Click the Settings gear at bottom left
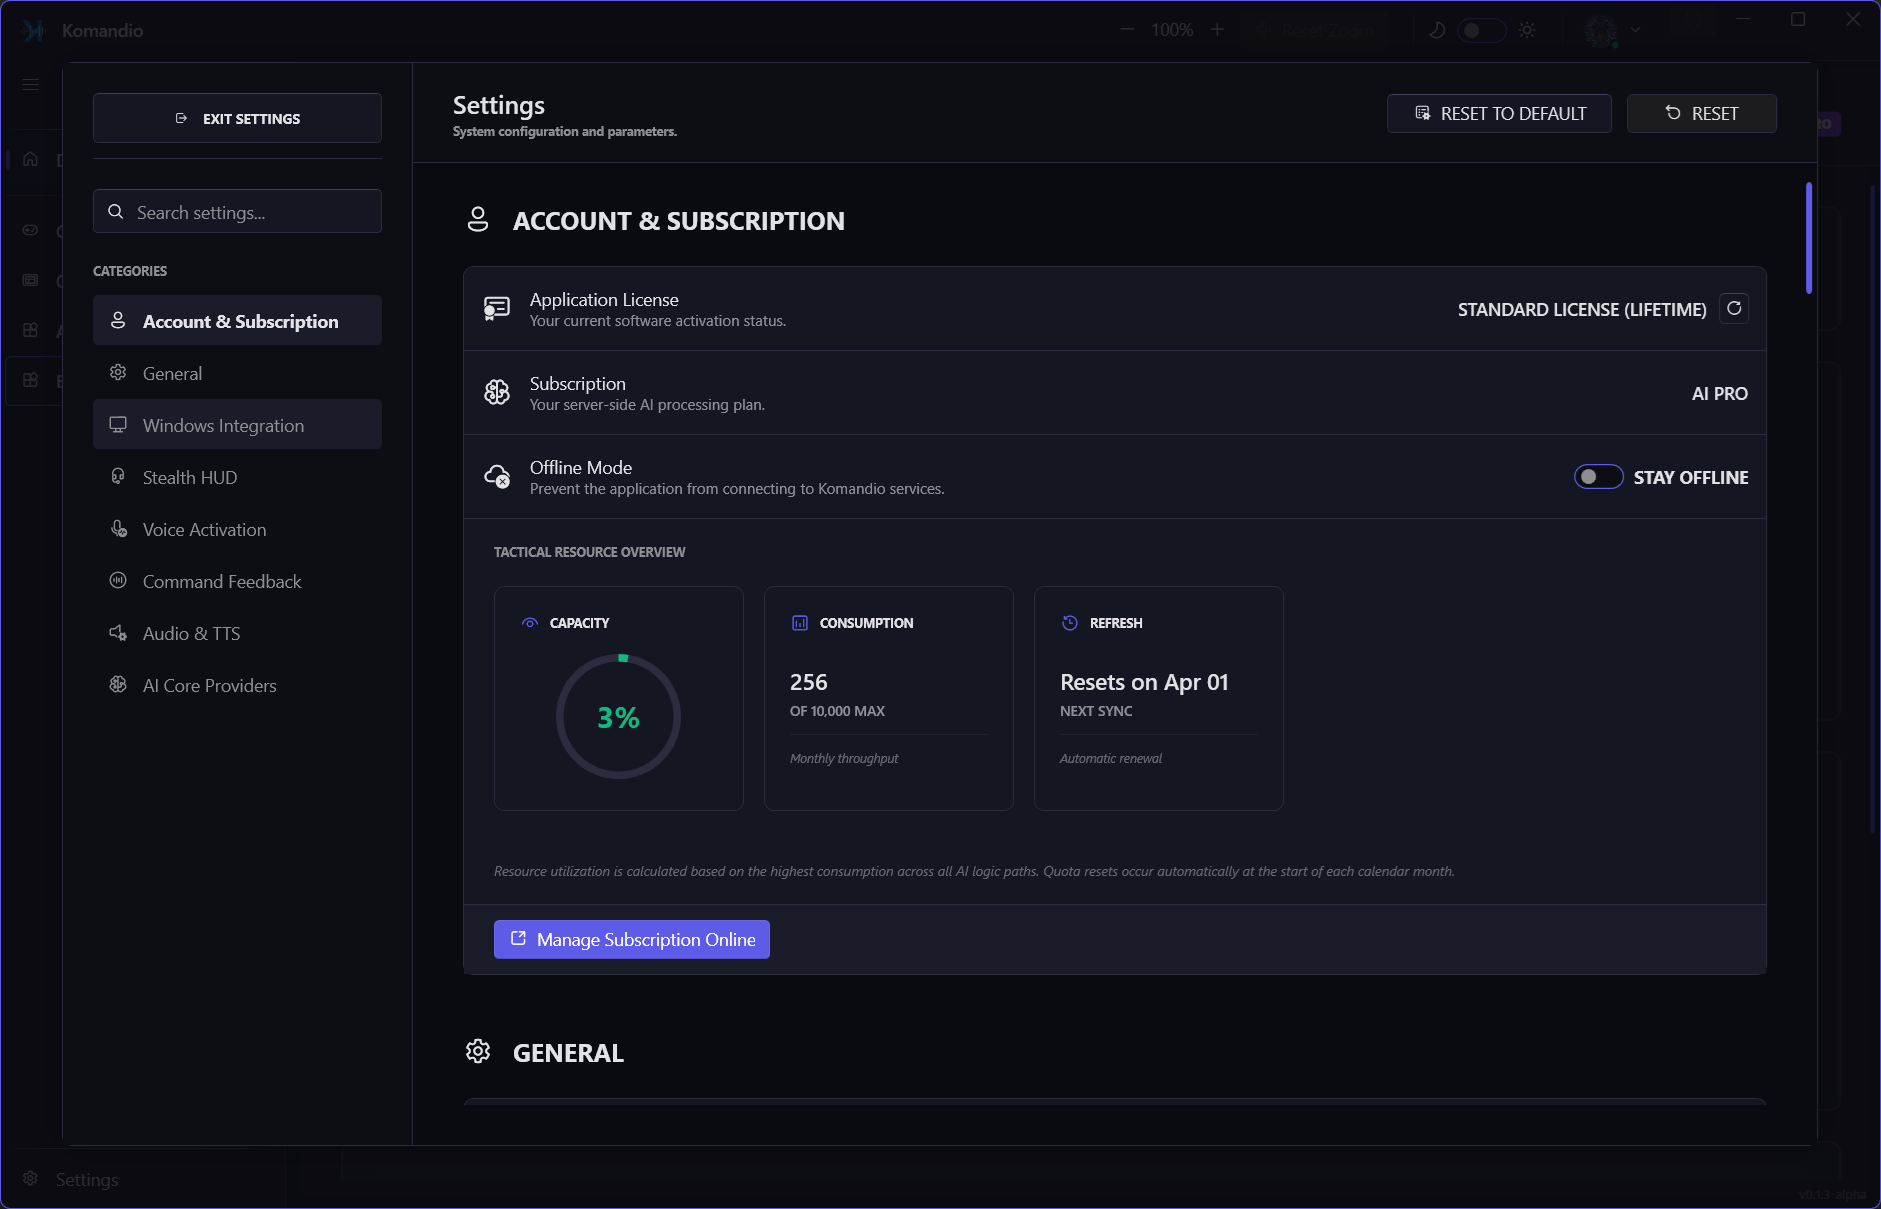Image resolution: width=1881 pixels, height=1209 pixels. pyautogui.click(x=30, y=1179)
